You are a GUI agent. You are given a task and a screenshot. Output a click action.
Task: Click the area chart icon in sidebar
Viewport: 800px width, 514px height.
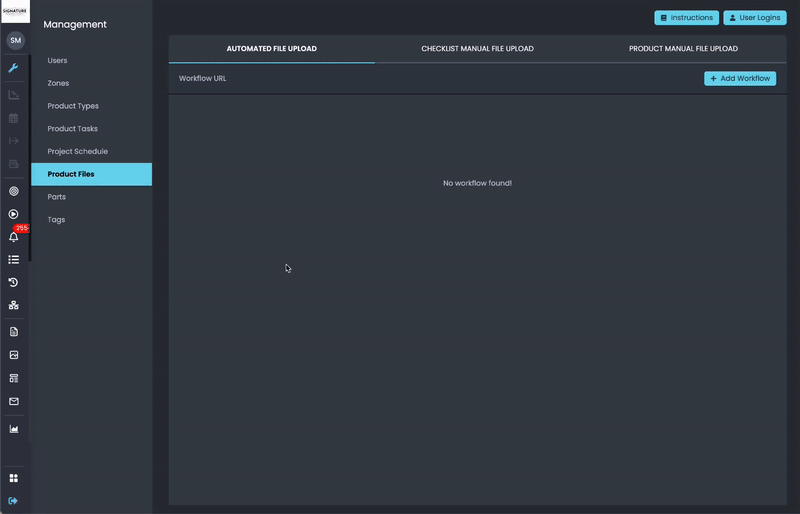coord(14,429)
